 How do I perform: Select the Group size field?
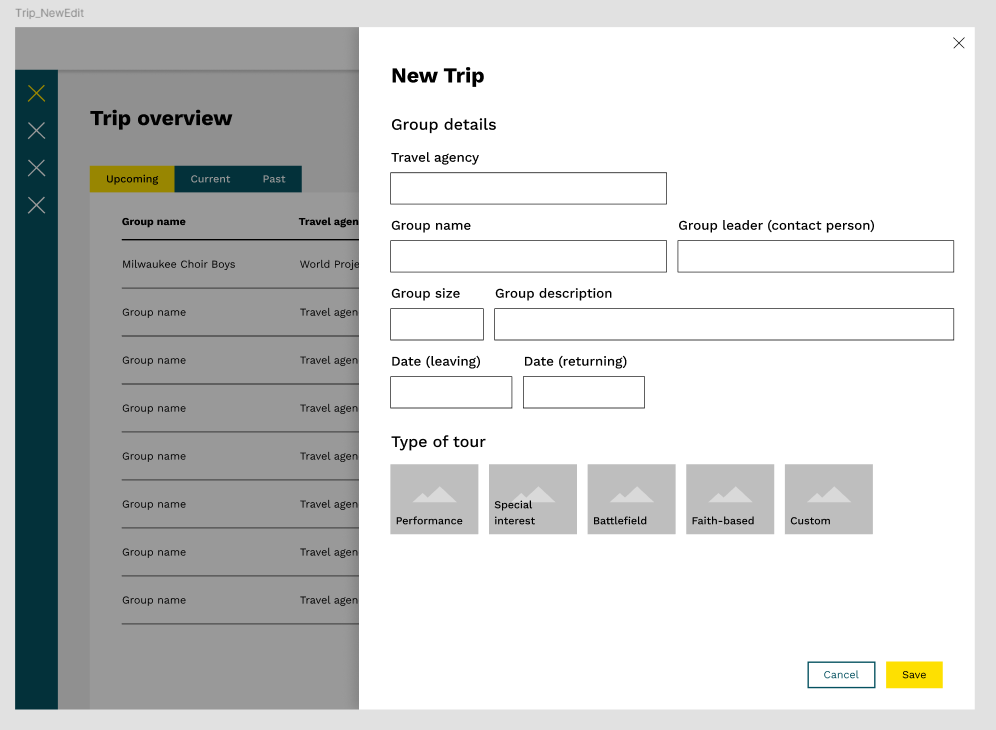437,324
